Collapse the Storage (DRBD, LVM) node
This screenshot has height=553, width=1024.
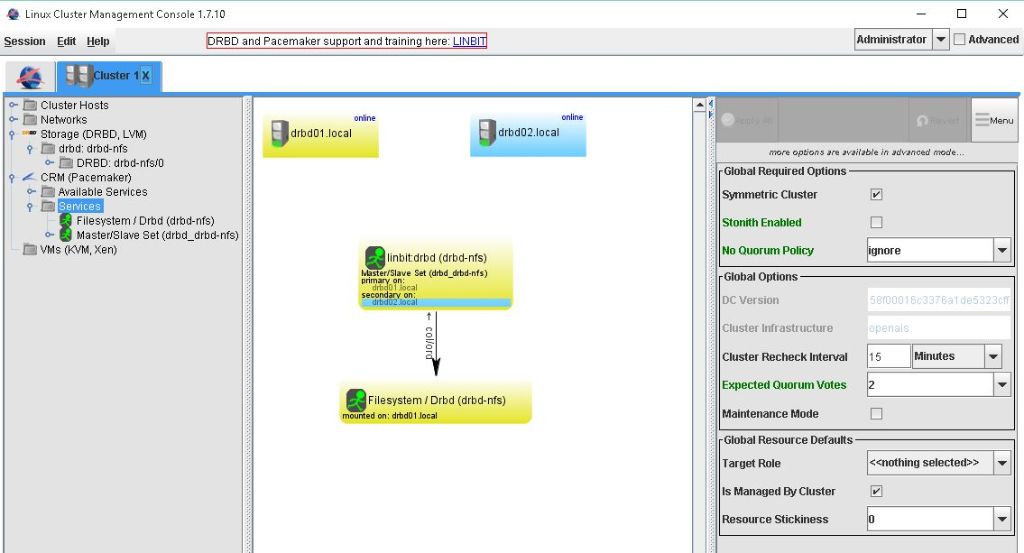point(12,134)
